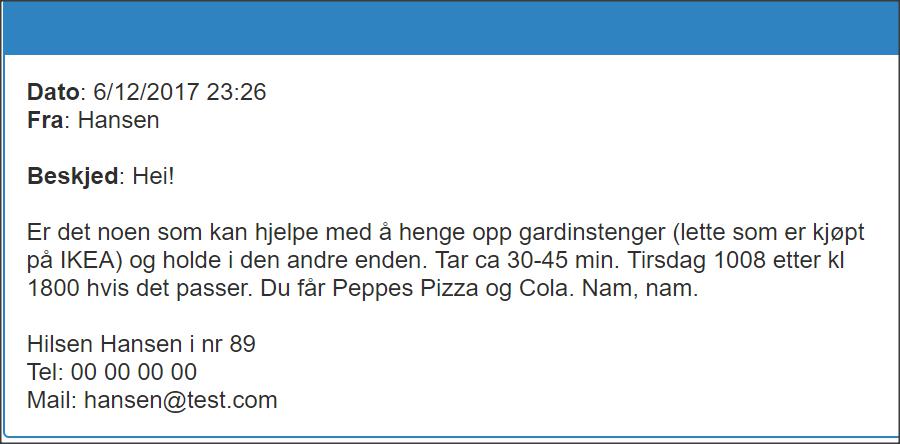Click the date 6/12/2017 23:26
The height and width of the screenshot is (444, 900).
[180, 92]
